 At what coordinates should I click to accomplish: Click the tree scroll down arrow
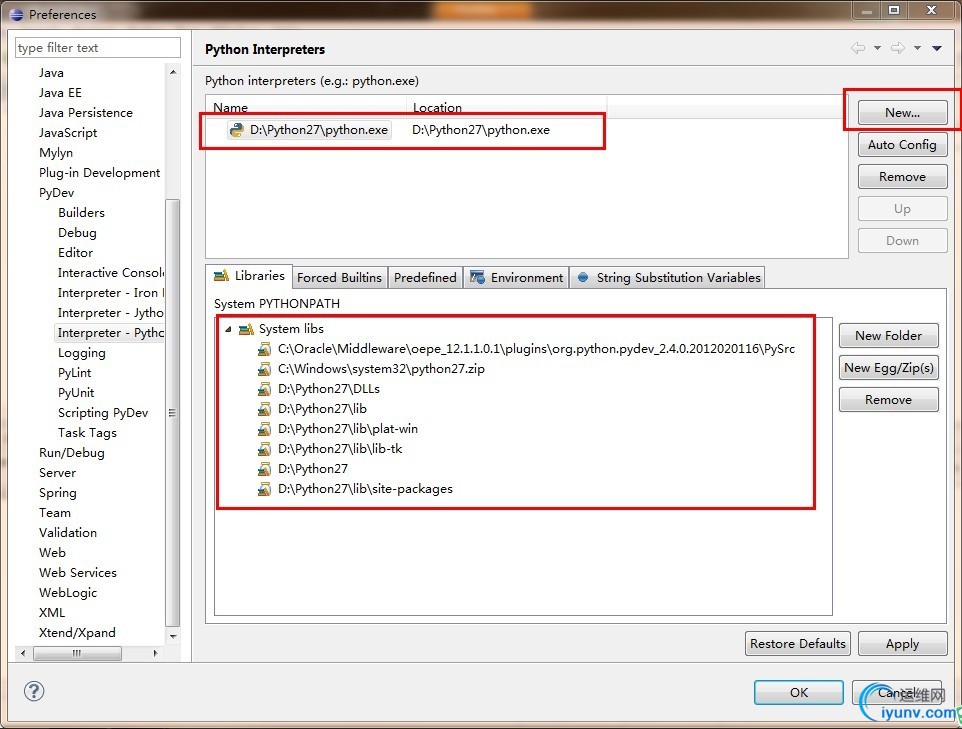pos(173,636)
